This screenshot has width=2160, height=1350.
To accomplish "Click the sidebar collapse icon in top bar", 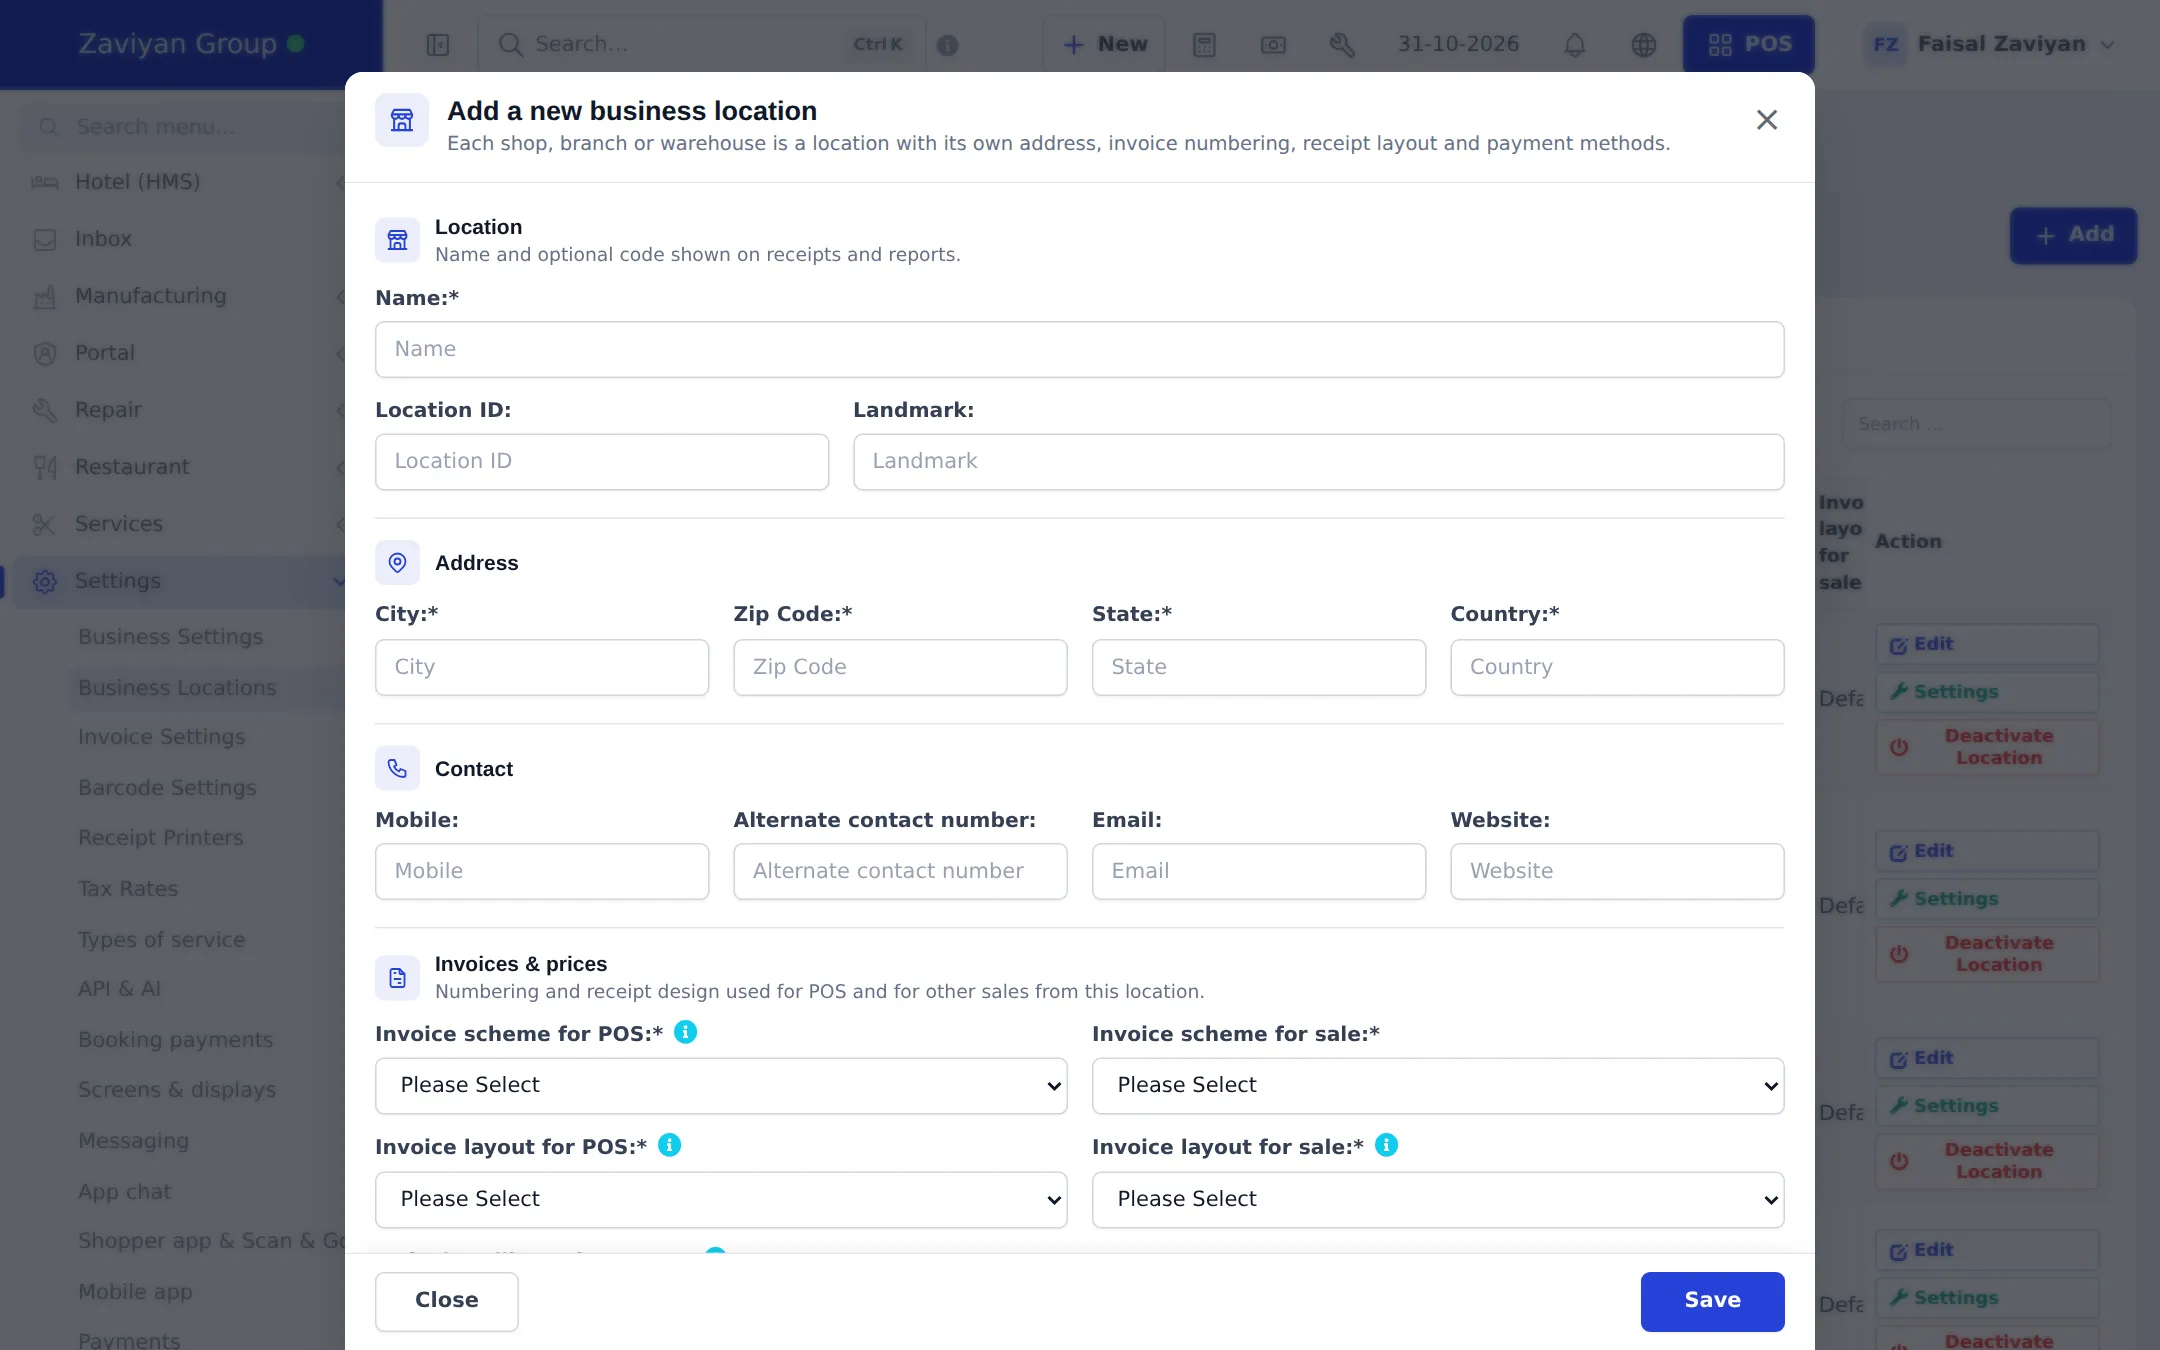I will click(438, 45).
